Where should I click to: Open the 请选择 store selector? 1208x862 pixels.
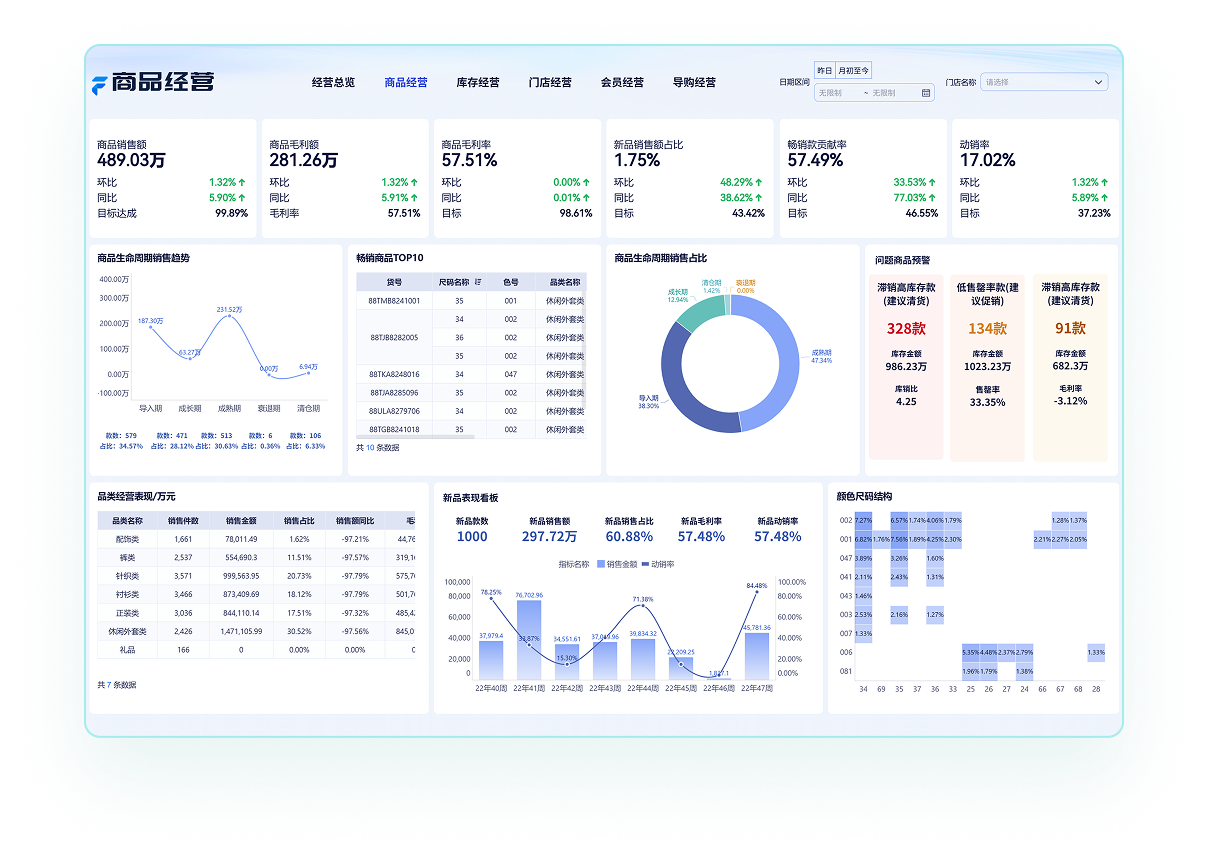(x=1044, y=83)
